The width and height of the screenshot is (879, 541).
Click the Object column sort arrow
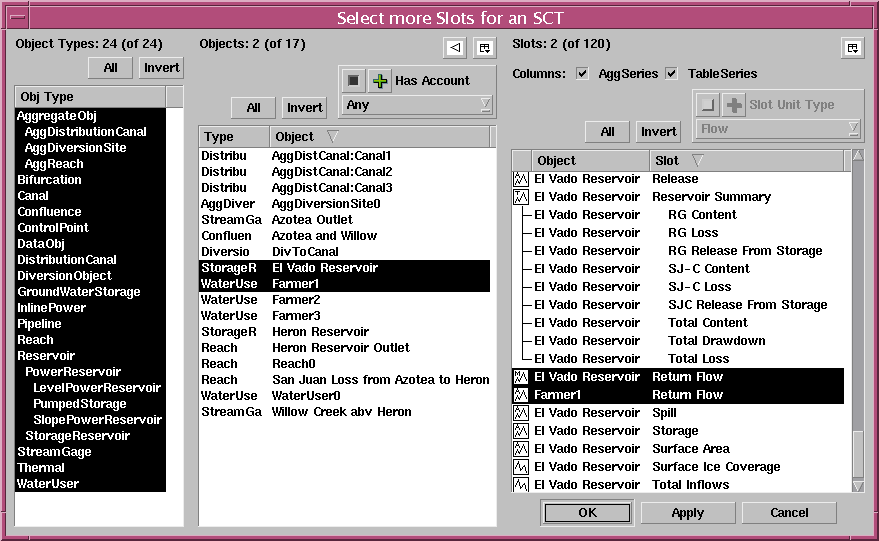coord(332,137)
